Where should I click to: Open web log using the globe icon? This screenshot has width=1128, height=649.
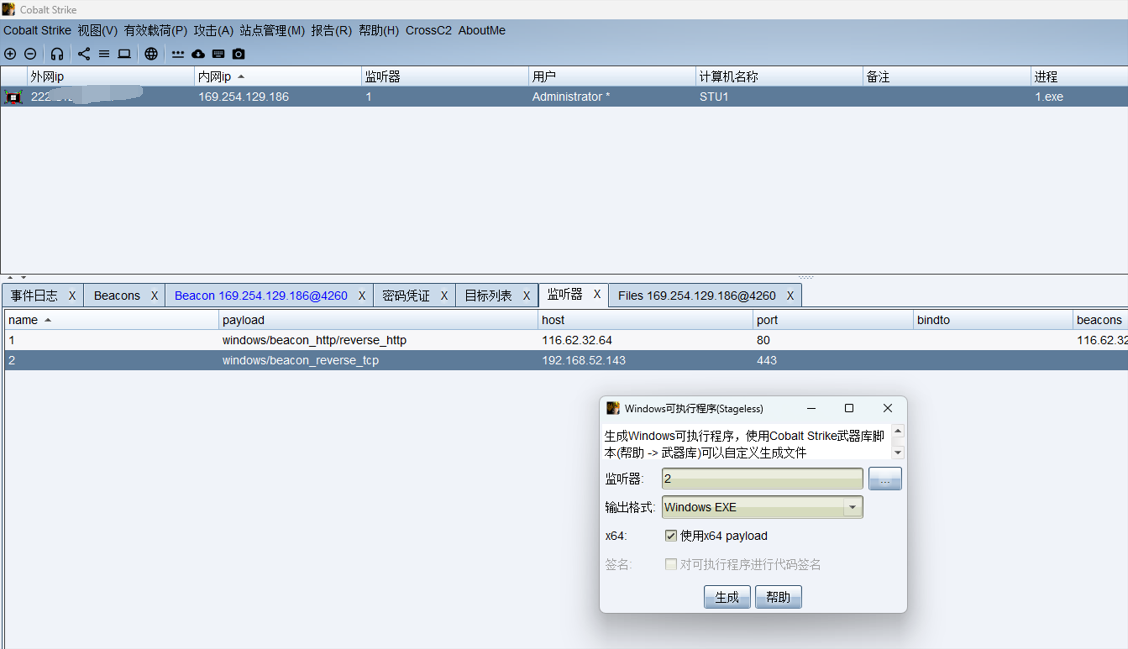(x=151, y=54)
